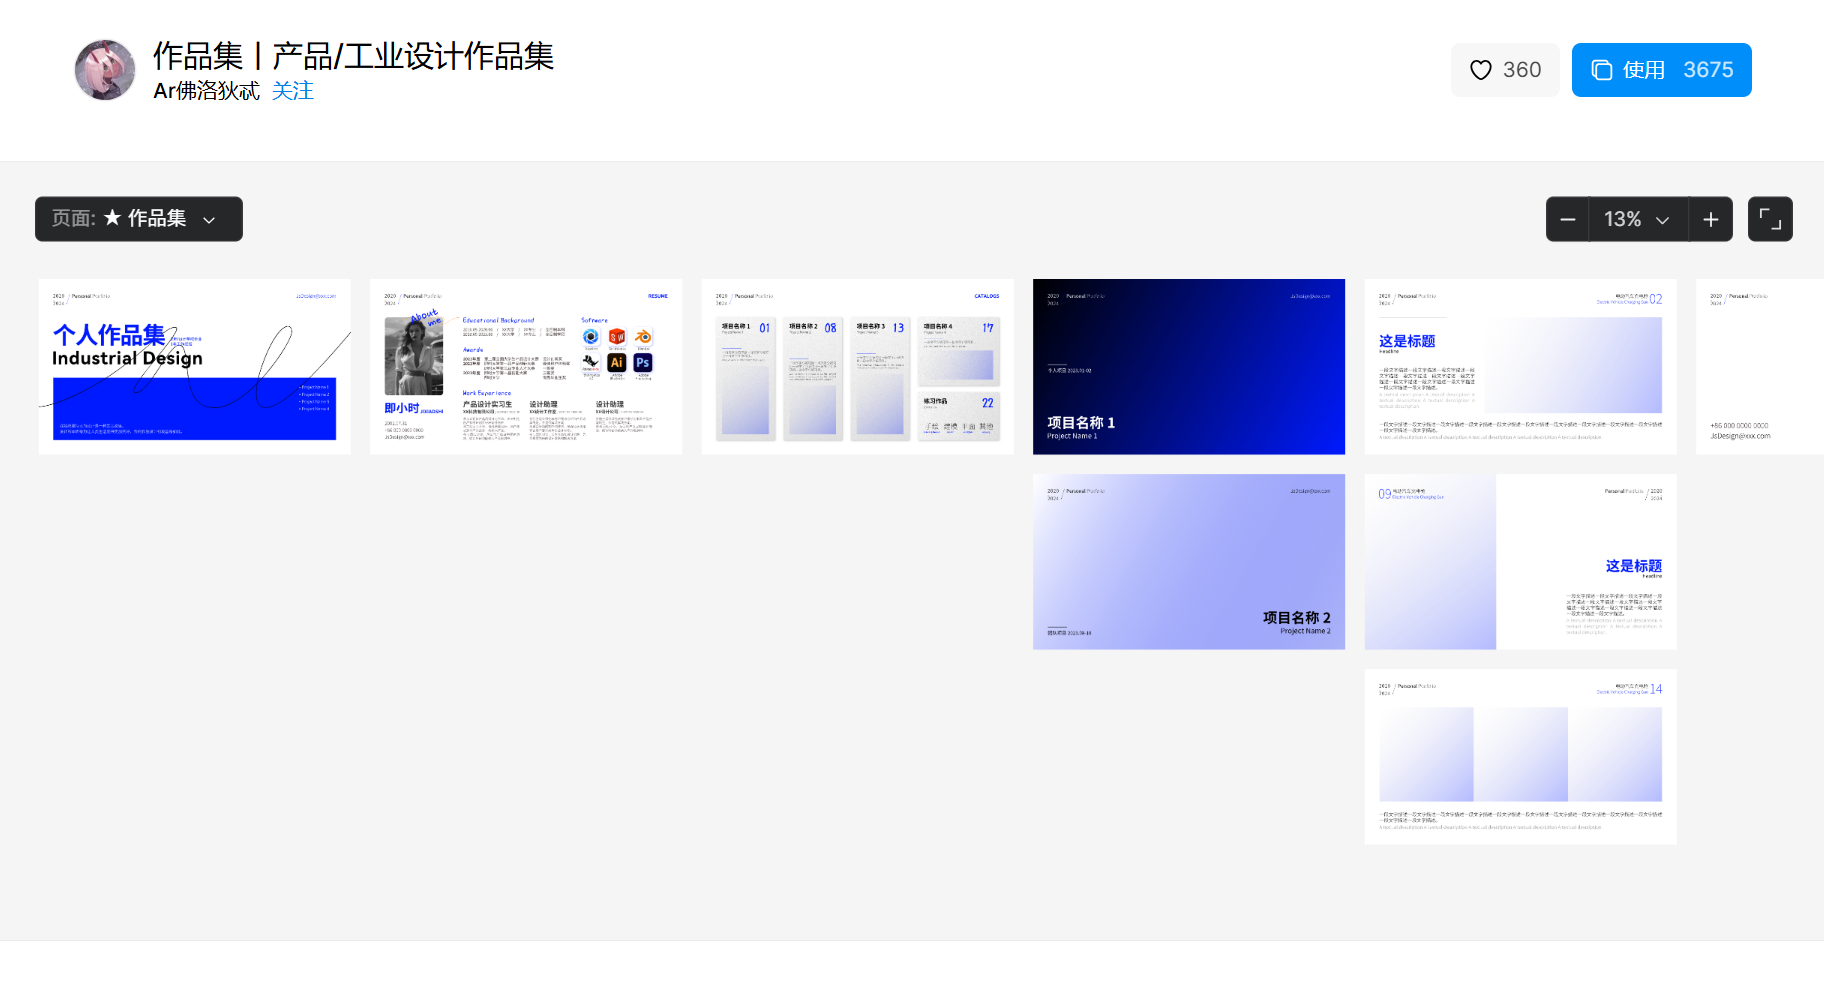Open the 个人作品集 cover page thumbnail
This screenshot has width=1824, height=998.
pos(195,367)
